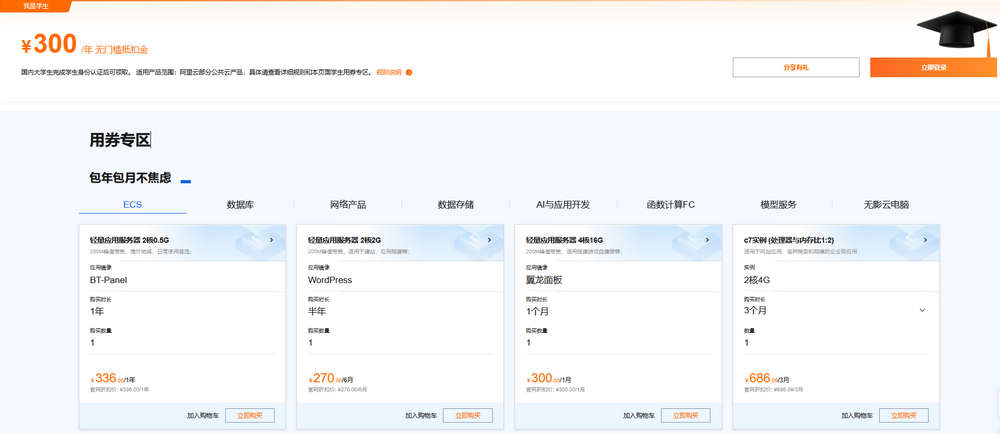Open arrow on c7实例 card
The width and height of the screenshot is (1000, 434).
(x=925, y=240)
